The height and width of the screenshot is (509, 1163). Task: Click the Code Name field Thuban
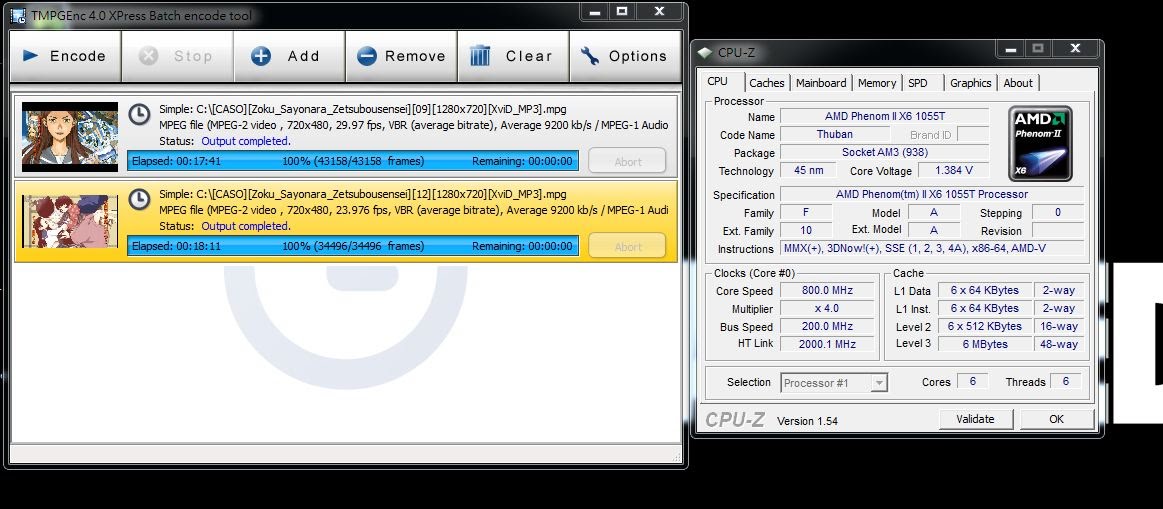pyautogui.click(x=835, y=134)
